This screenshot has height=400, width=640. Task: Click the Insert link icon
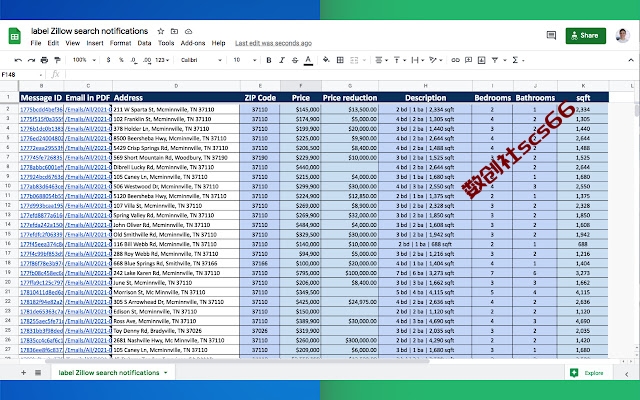pos(456,60)
